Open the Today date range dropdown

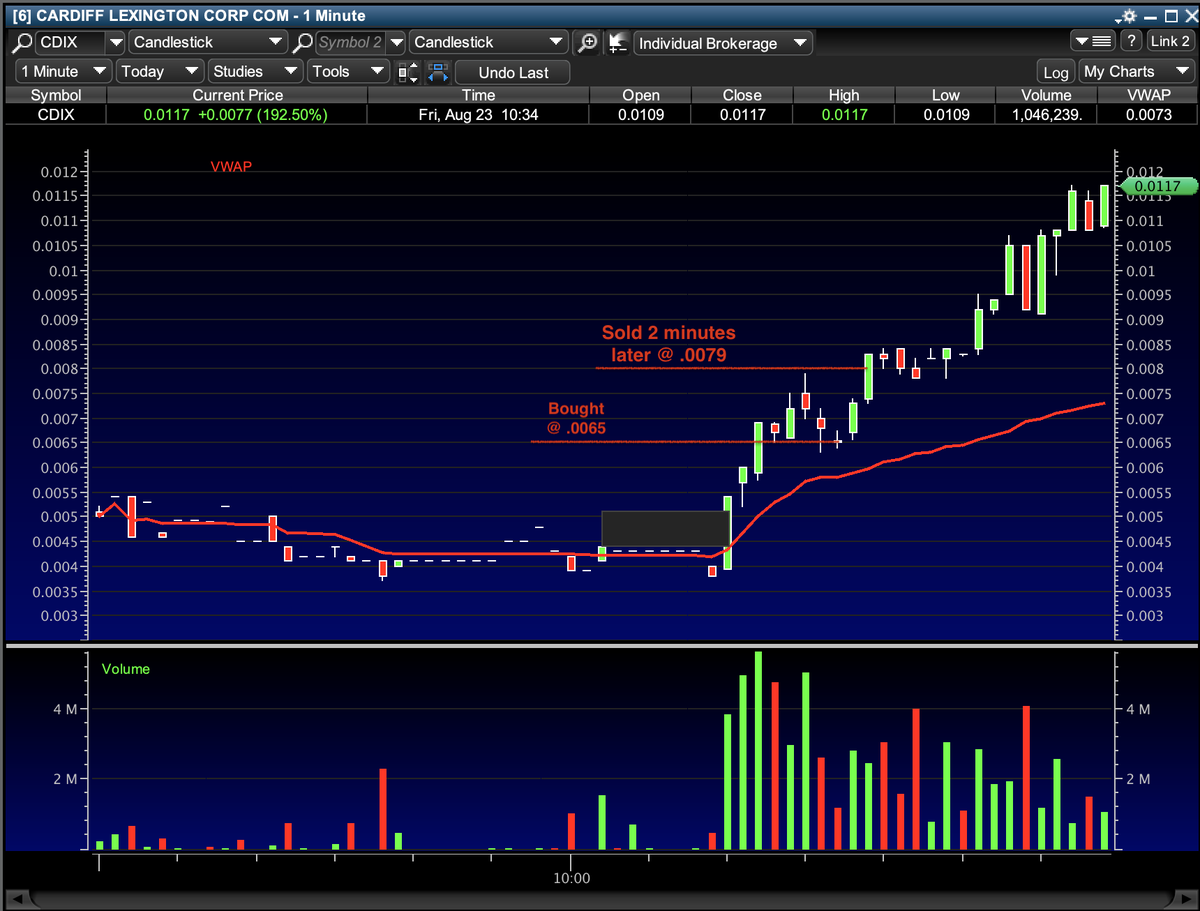click(160, 72)
